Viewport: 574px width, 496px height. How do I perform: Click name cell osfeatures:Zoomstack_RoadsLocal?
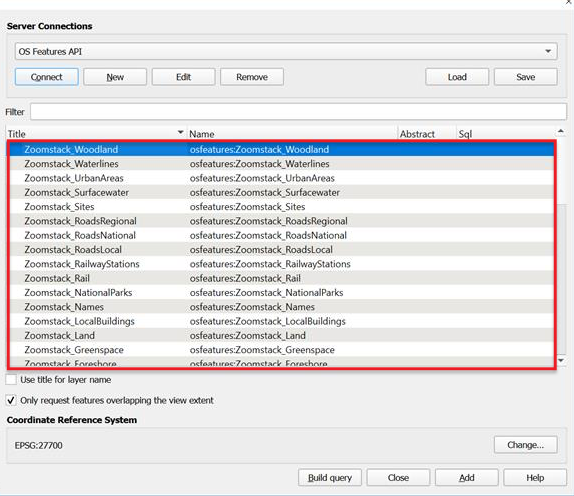(261, 249)
